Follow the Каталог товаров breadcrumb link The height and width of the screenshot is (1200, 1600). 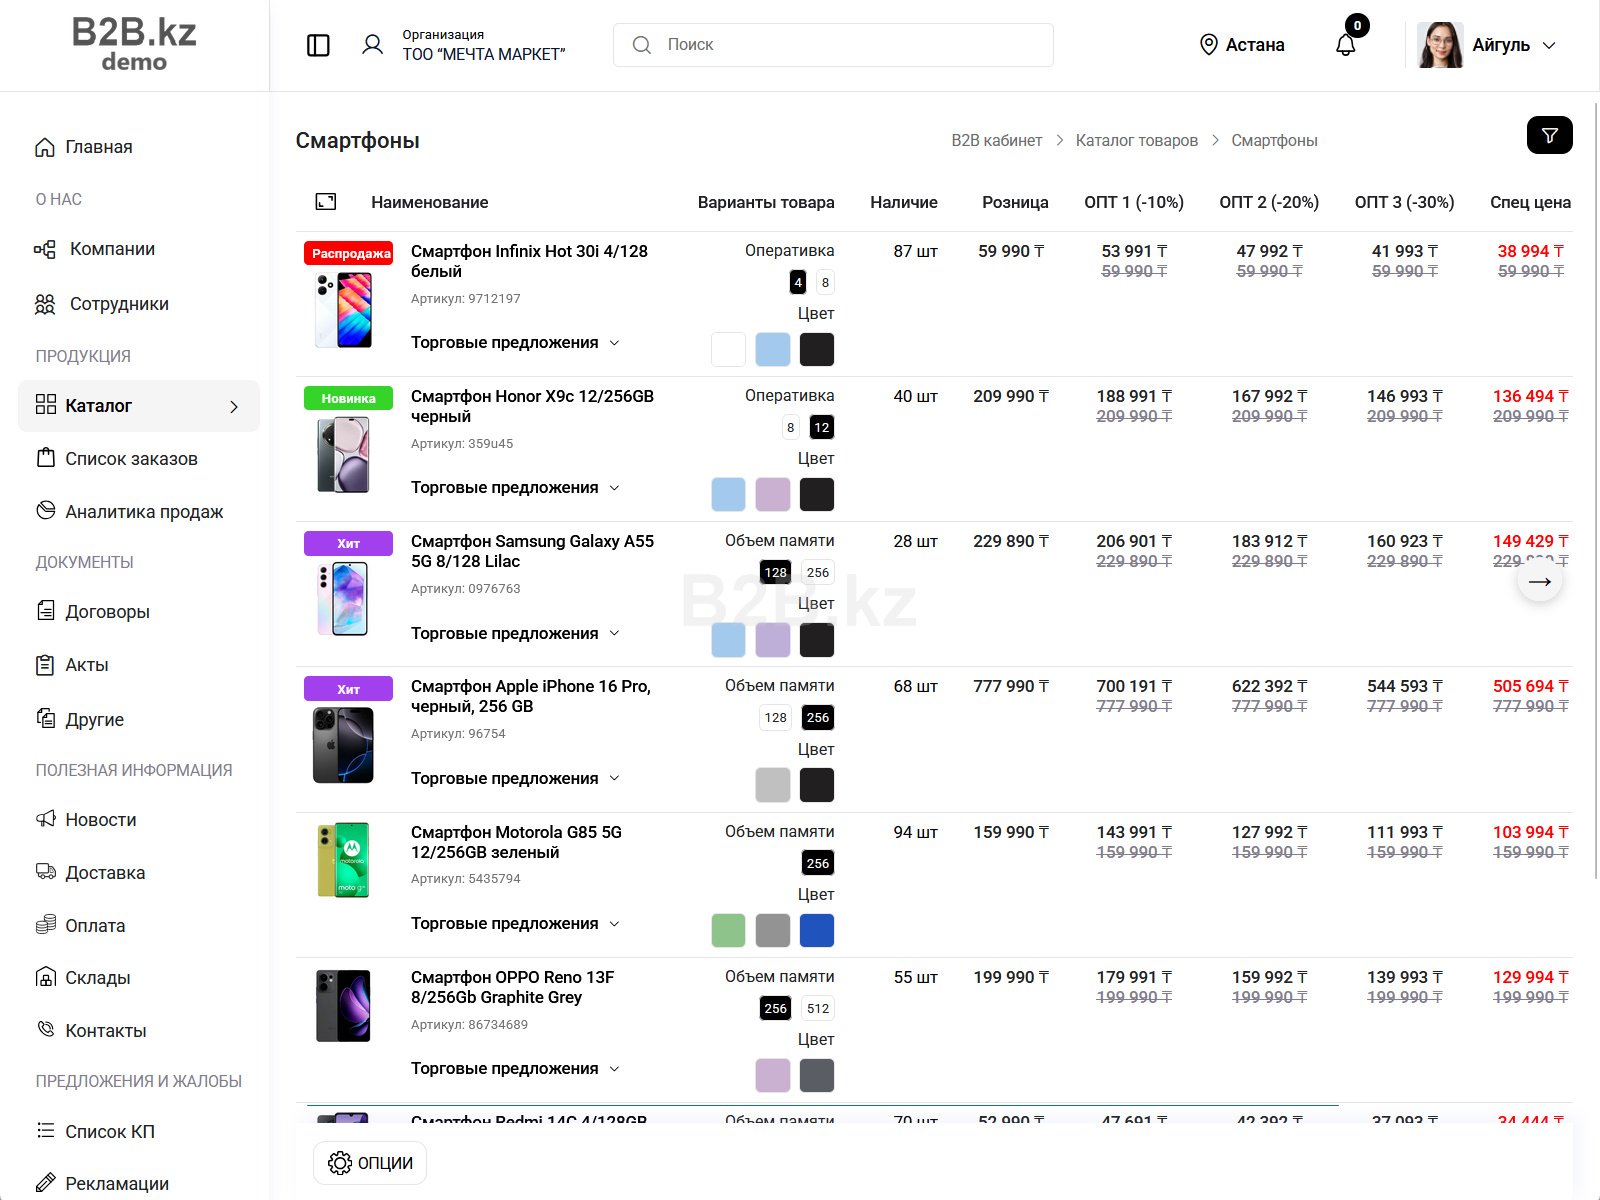pos(1136,141)
